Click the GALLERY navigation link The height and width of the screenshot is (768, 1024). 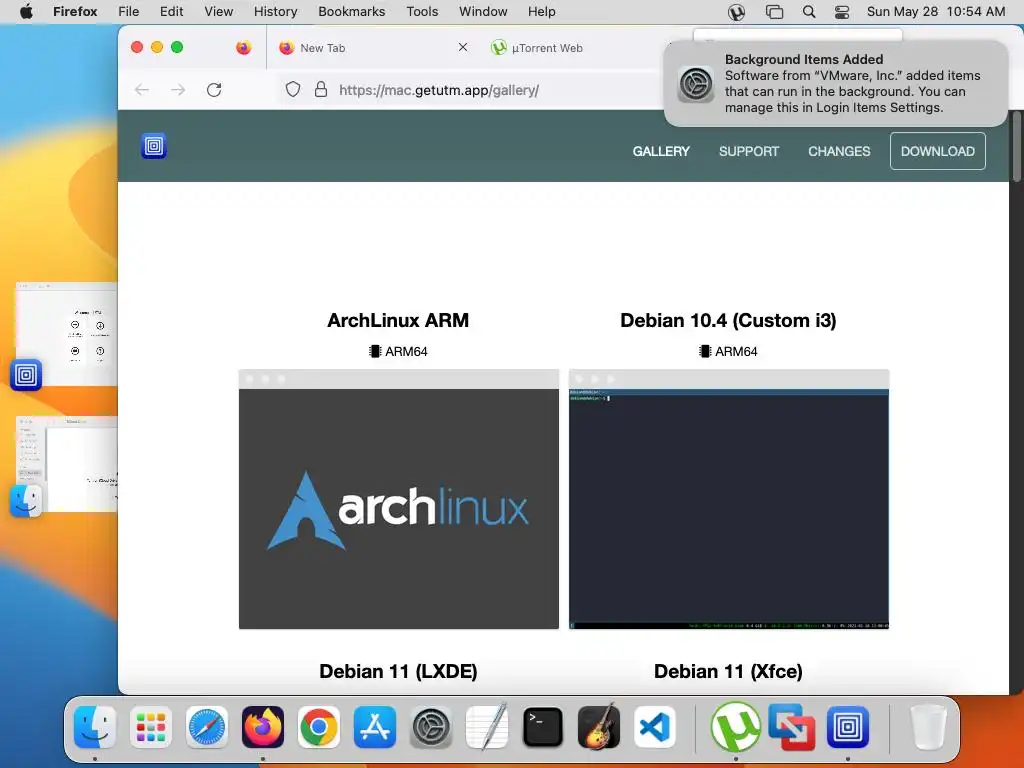tap(661, 151)
